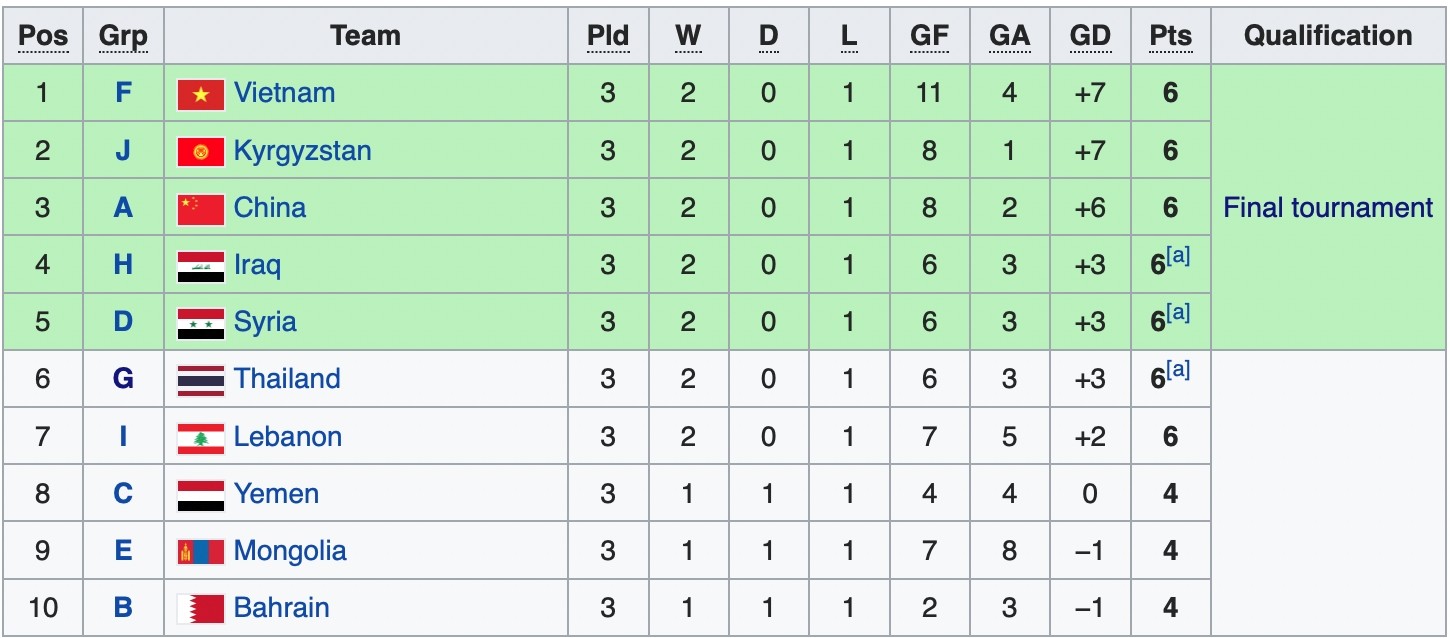Open the Vietnam team link
The height and width of the screenshot is (638, 1450).
(x=284, y=93)
